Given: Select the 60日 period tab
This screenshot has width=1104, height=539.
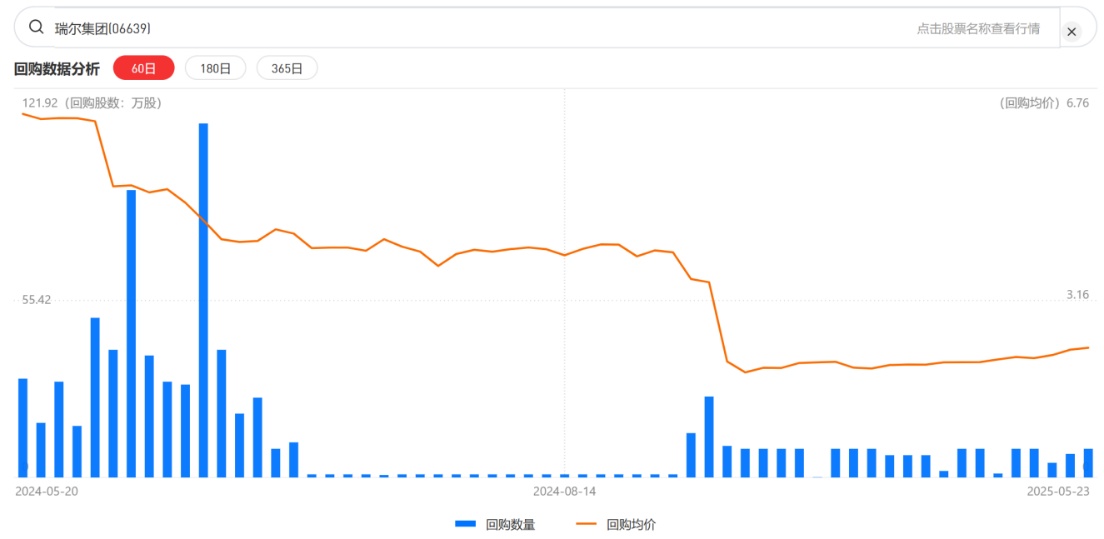Looking at the screenshot, I should click(x=144, y=68).
